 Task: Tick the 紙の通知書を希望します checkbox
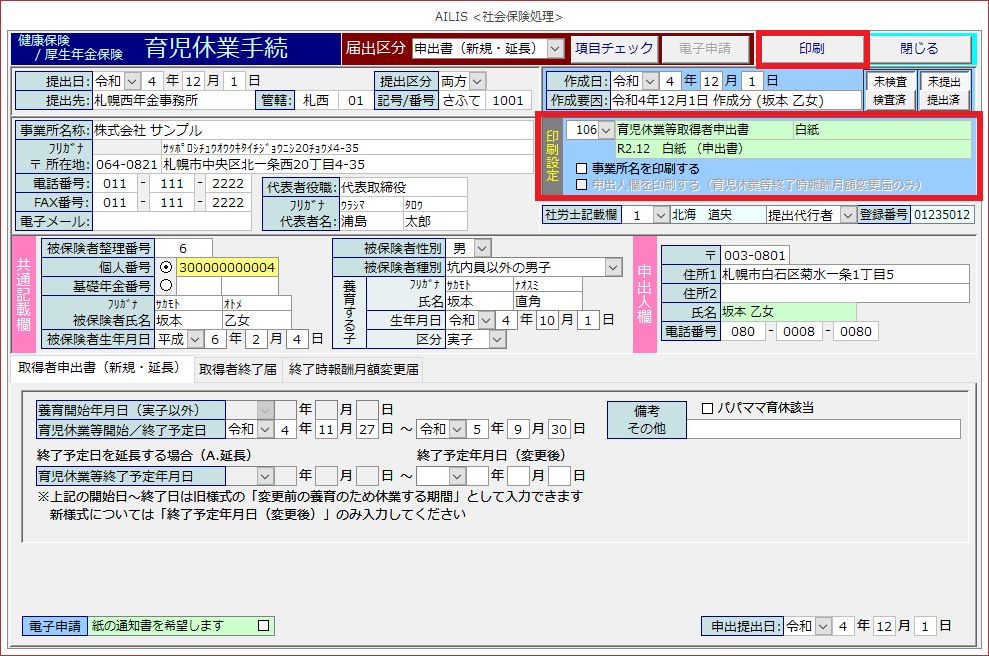coord(264,626)
